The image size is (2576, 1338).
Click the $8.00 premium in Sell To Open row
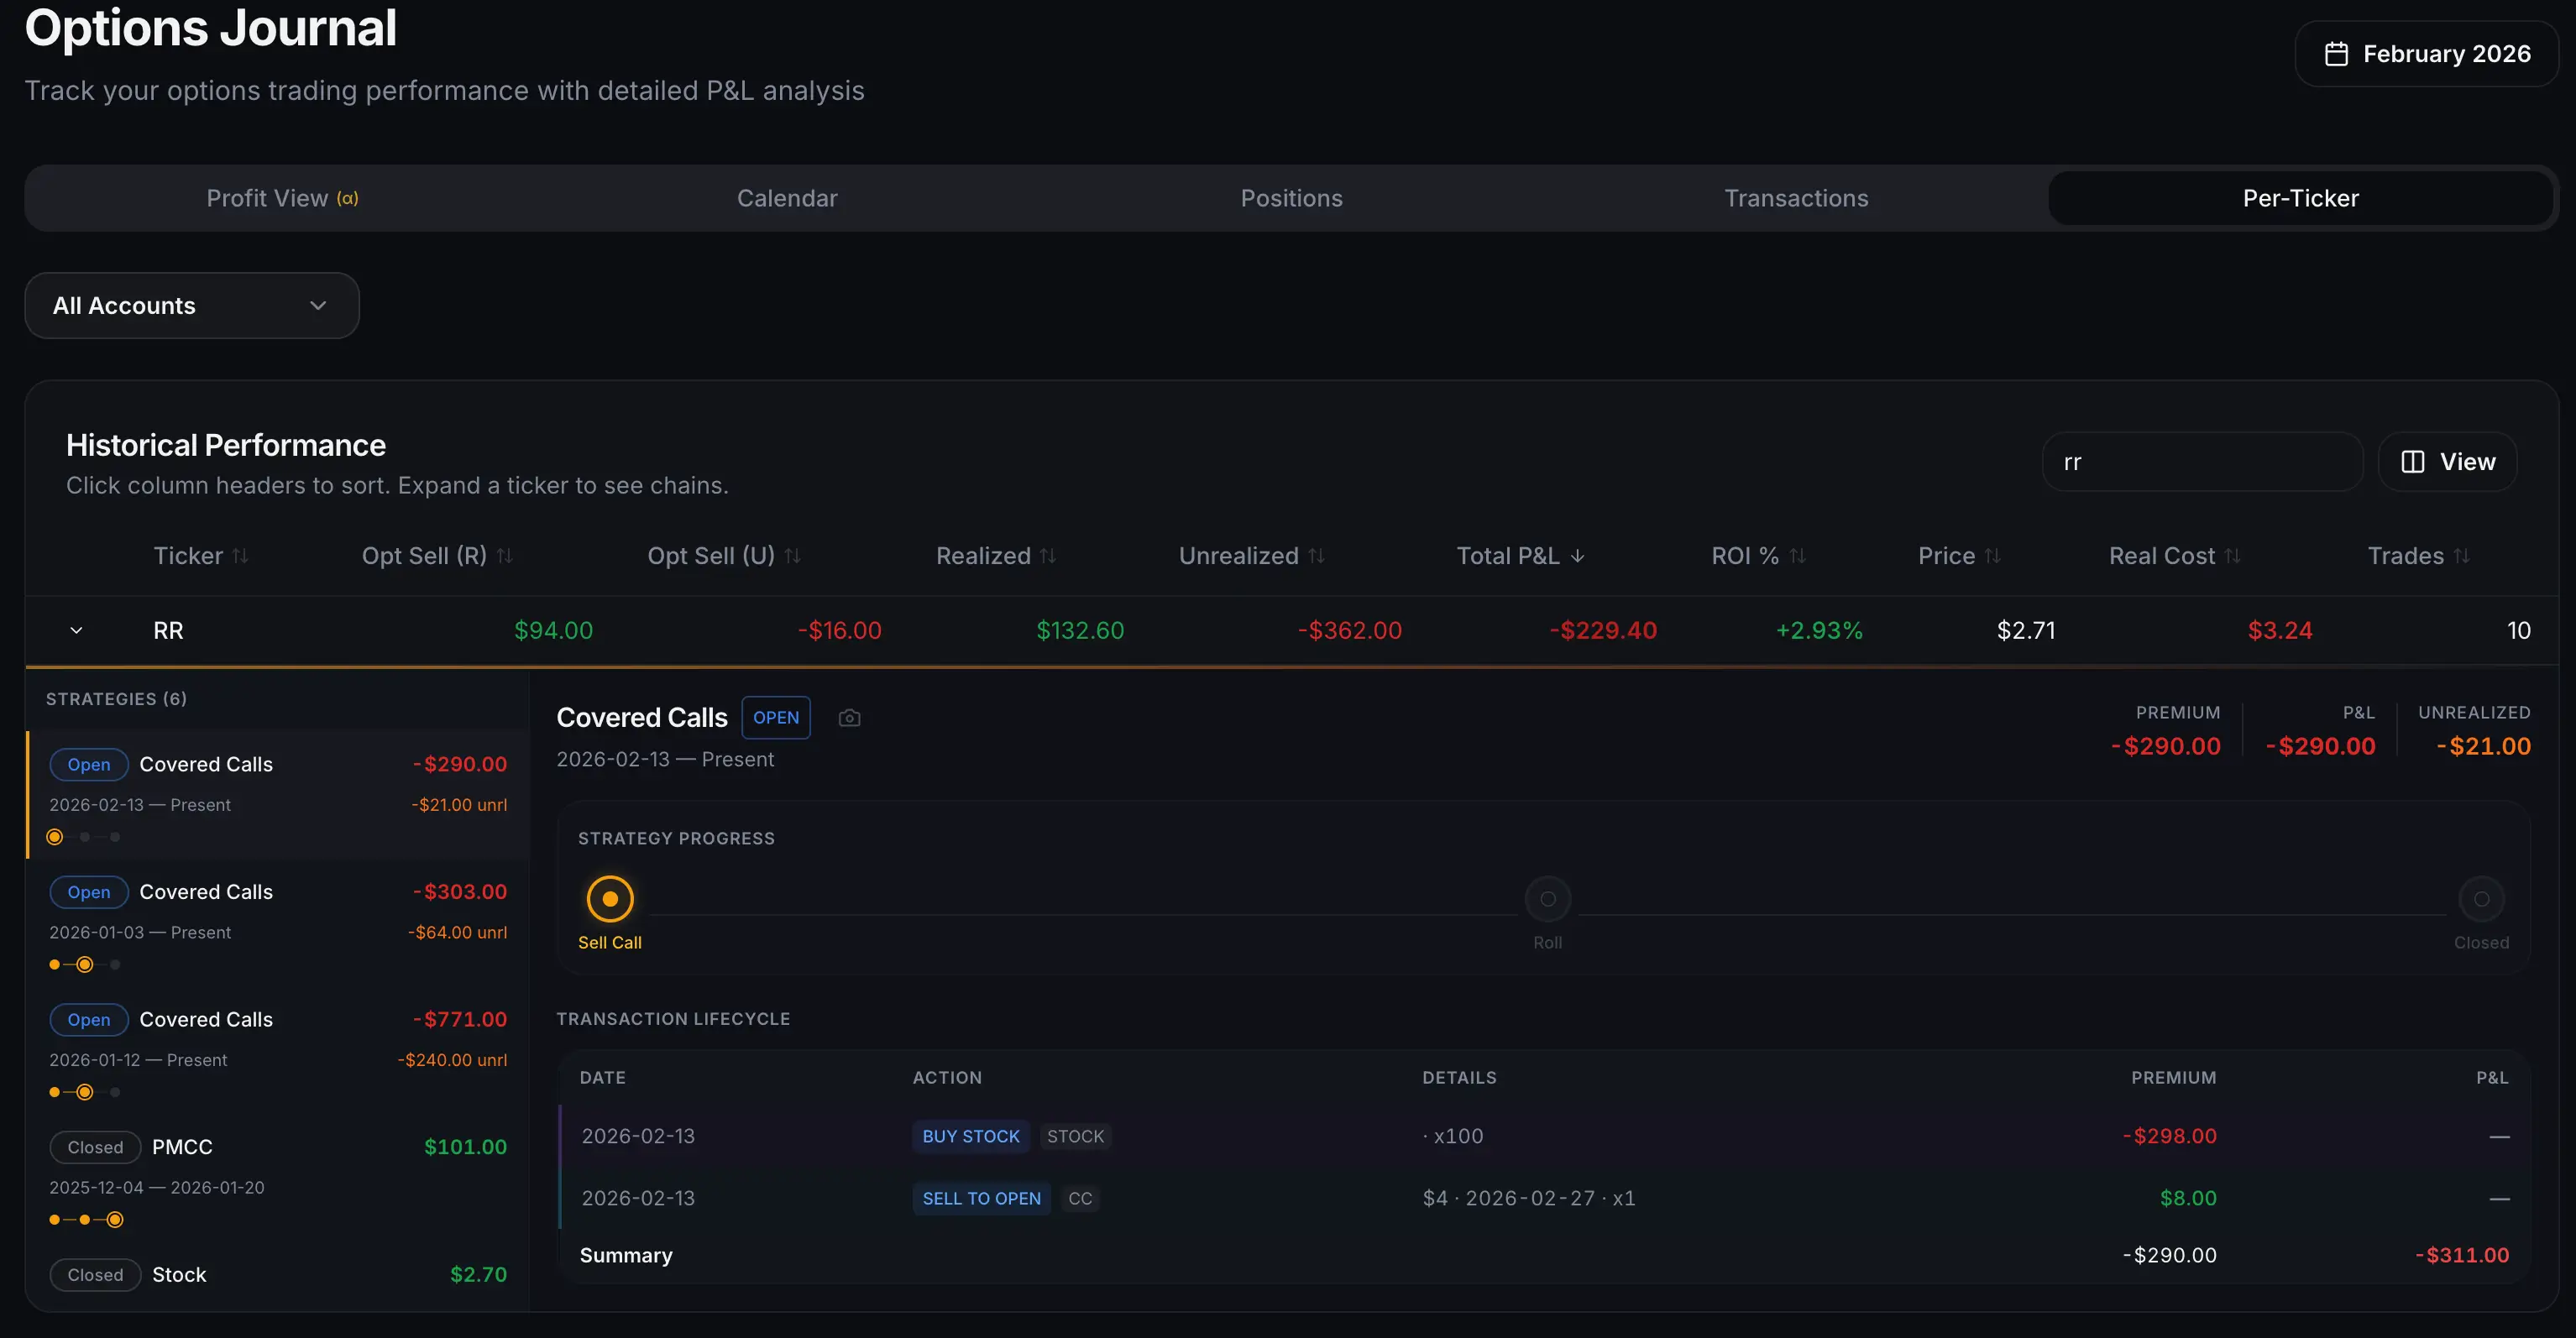point(2188,1199)
